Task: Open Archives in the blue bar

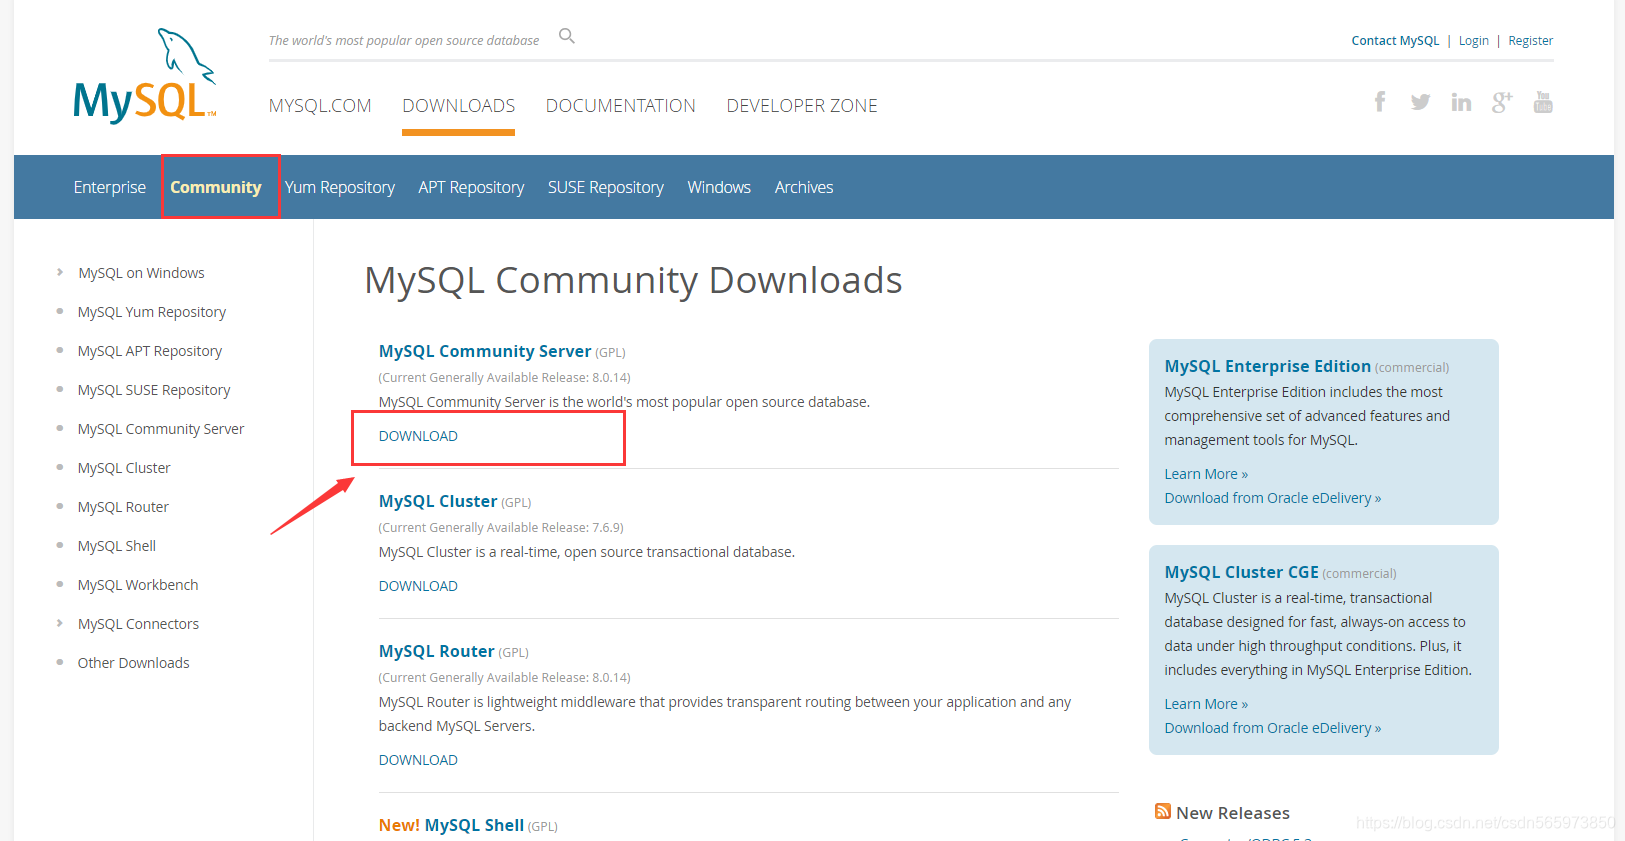Action: coord(804,187)
